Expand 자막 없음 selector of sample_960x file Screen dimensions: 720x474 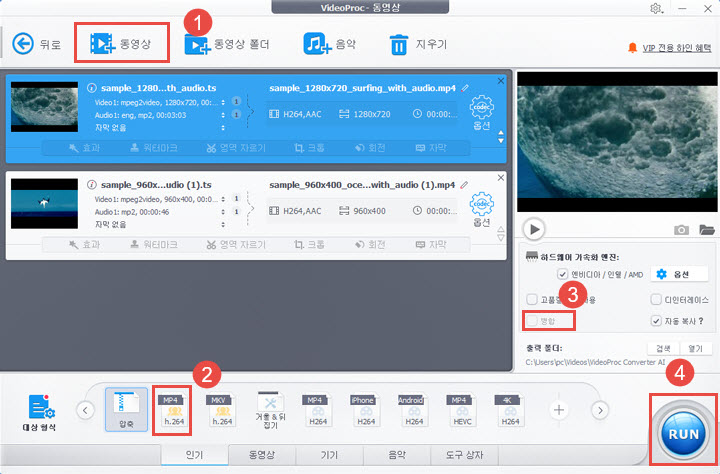click(x=223, y=225)
